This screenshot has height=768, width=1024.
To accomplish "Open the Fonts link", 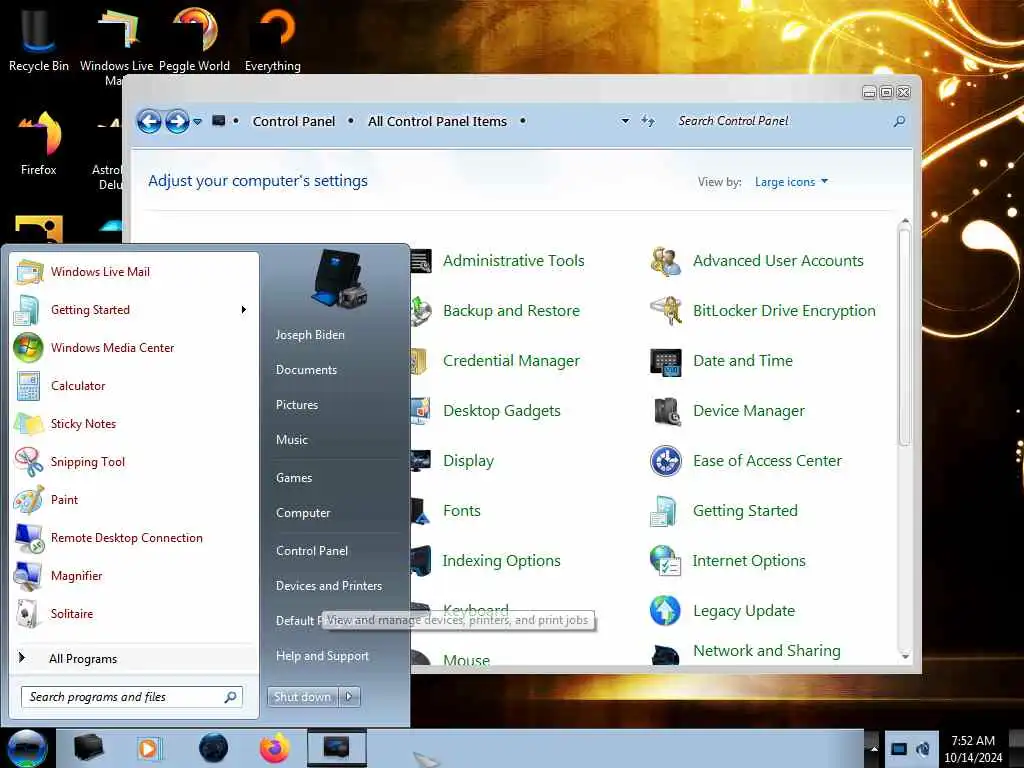I will [x=462, y=511].
